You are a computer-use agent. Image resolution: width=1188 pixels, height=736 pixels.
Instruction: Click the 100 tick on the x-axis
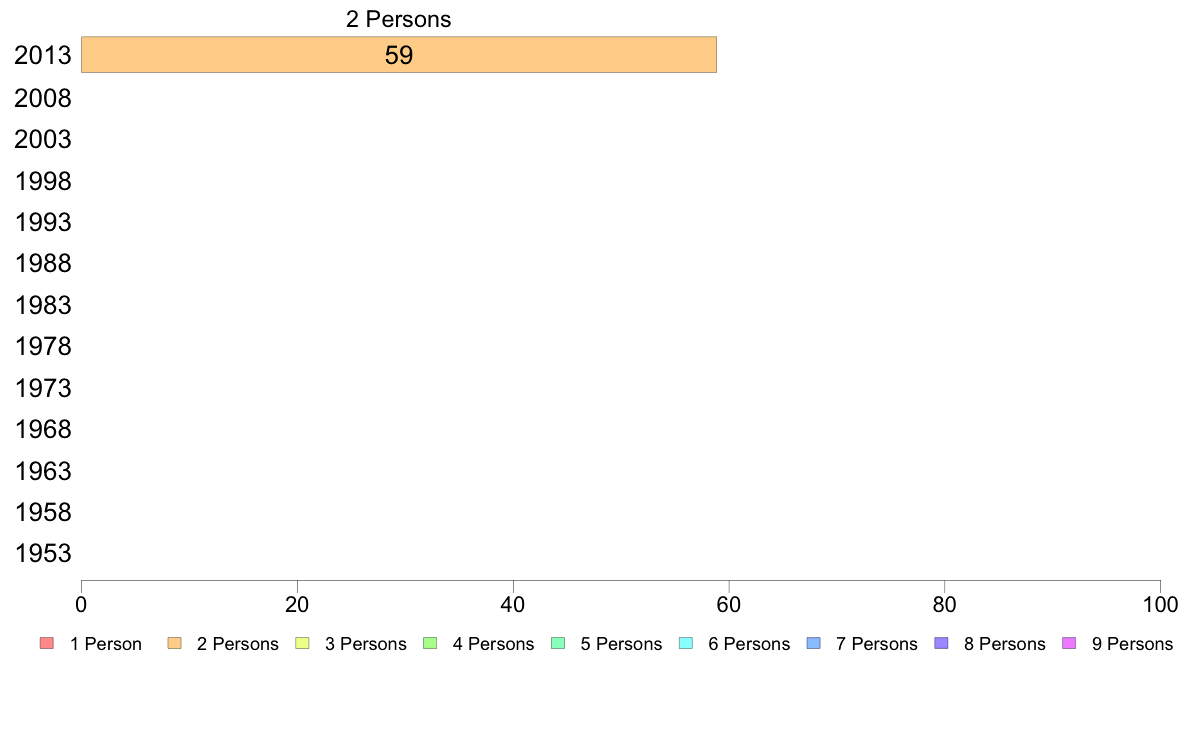point(1160,604)
